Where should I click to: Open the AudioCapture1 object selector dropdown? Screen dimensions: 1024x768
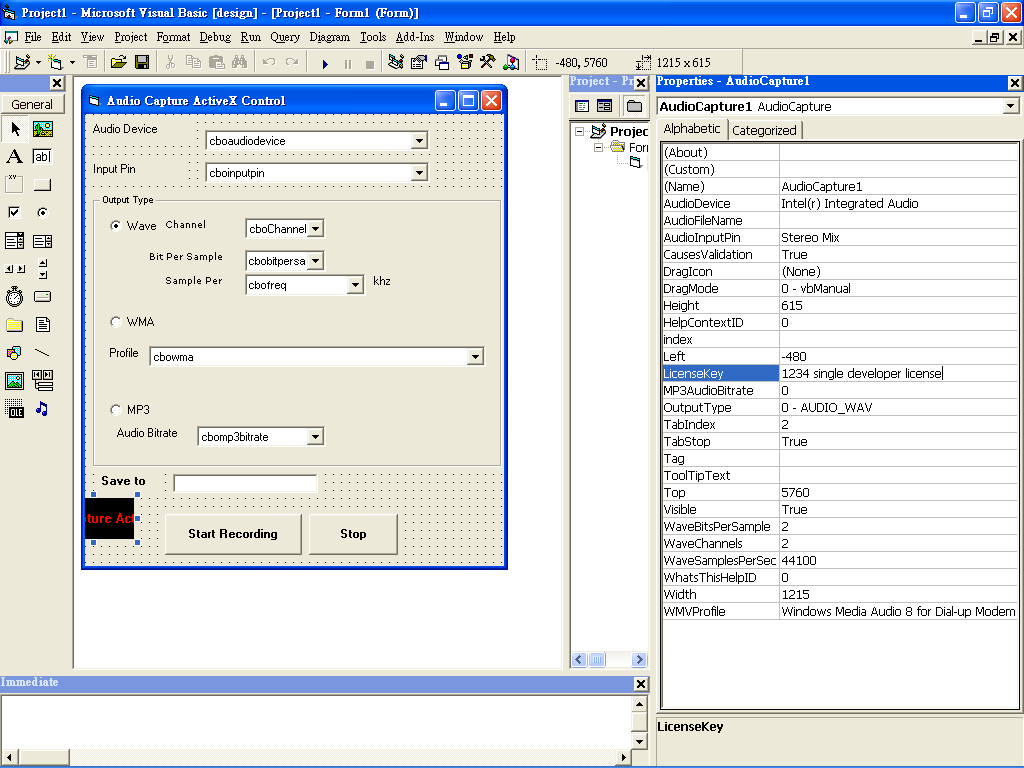pos(1010,106)
